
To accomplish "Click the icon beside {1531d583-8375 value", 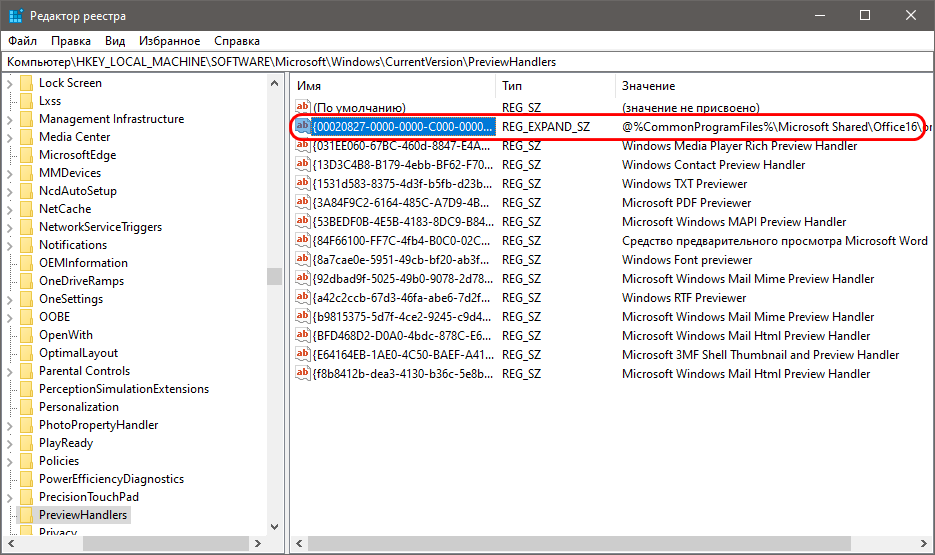I will pyautogui.click(x=303, y=183).
